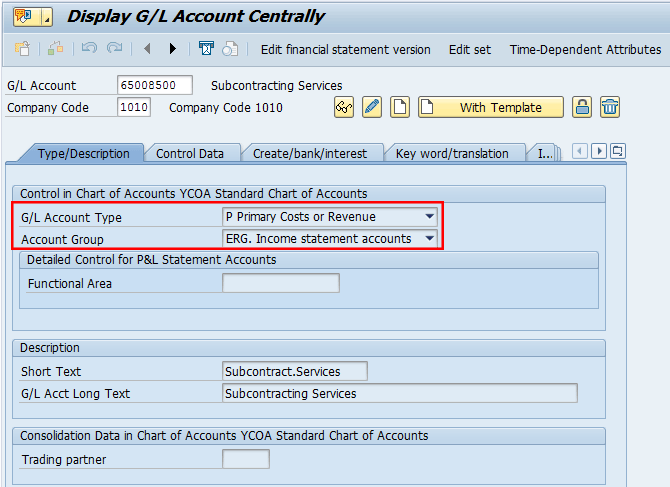Open the G/L Account Type dropdown

tap(430, 216)
